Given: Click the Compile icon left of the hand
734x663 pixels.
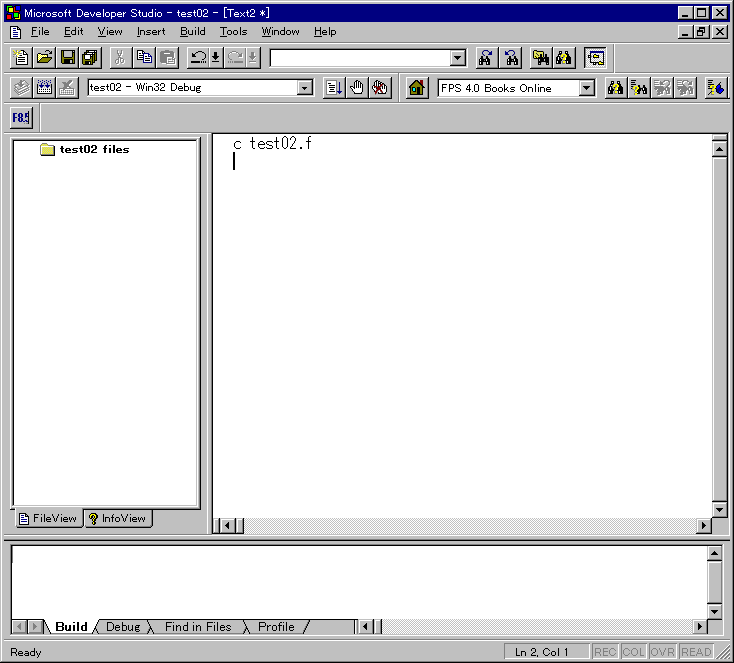Looking at the screenshot, I should click(x=334, y=88).
